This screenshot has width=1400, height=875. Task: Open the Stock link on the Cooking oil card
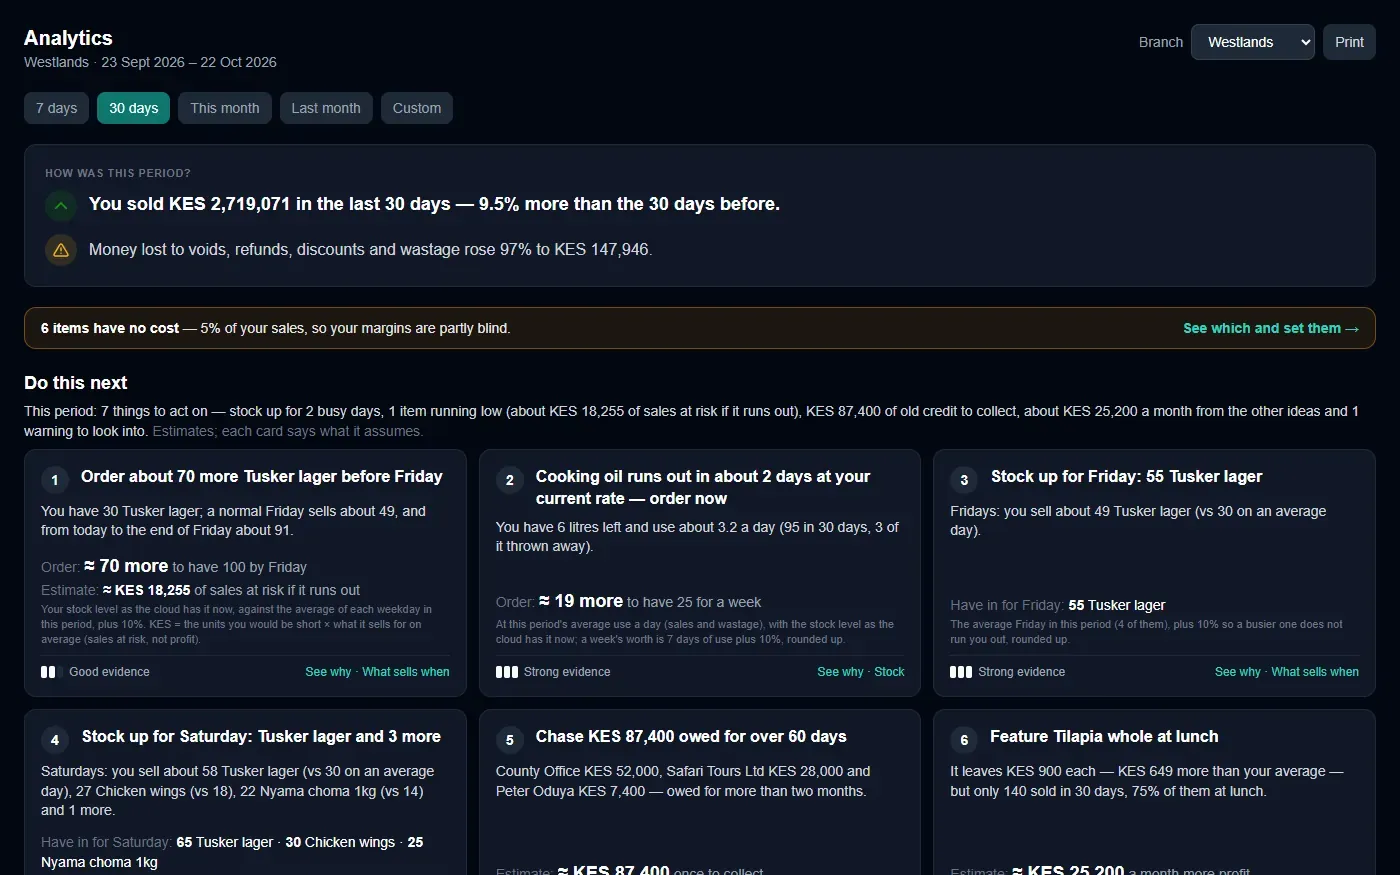889,672
